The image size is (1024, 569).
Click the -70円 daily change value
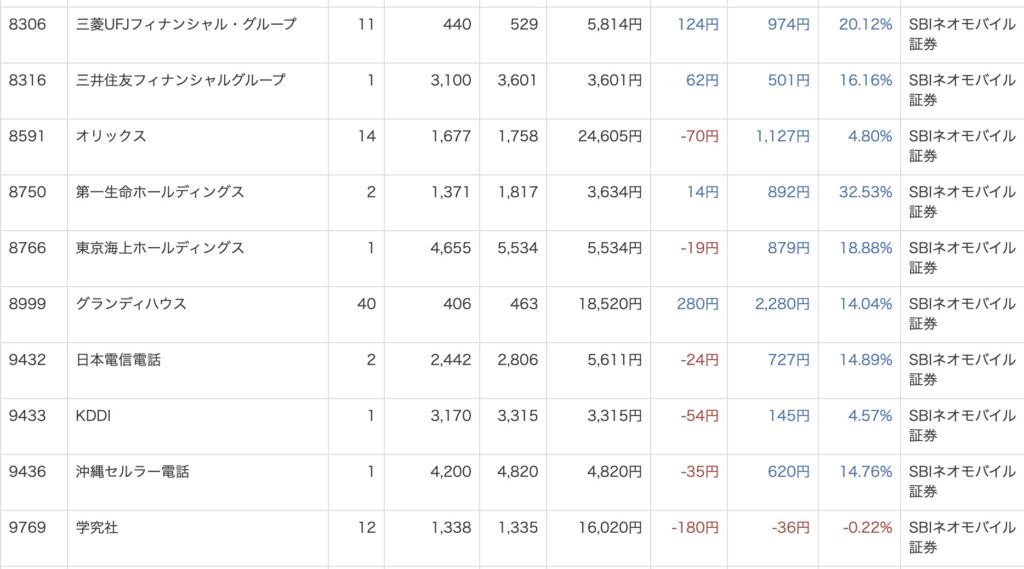(699, 136)
